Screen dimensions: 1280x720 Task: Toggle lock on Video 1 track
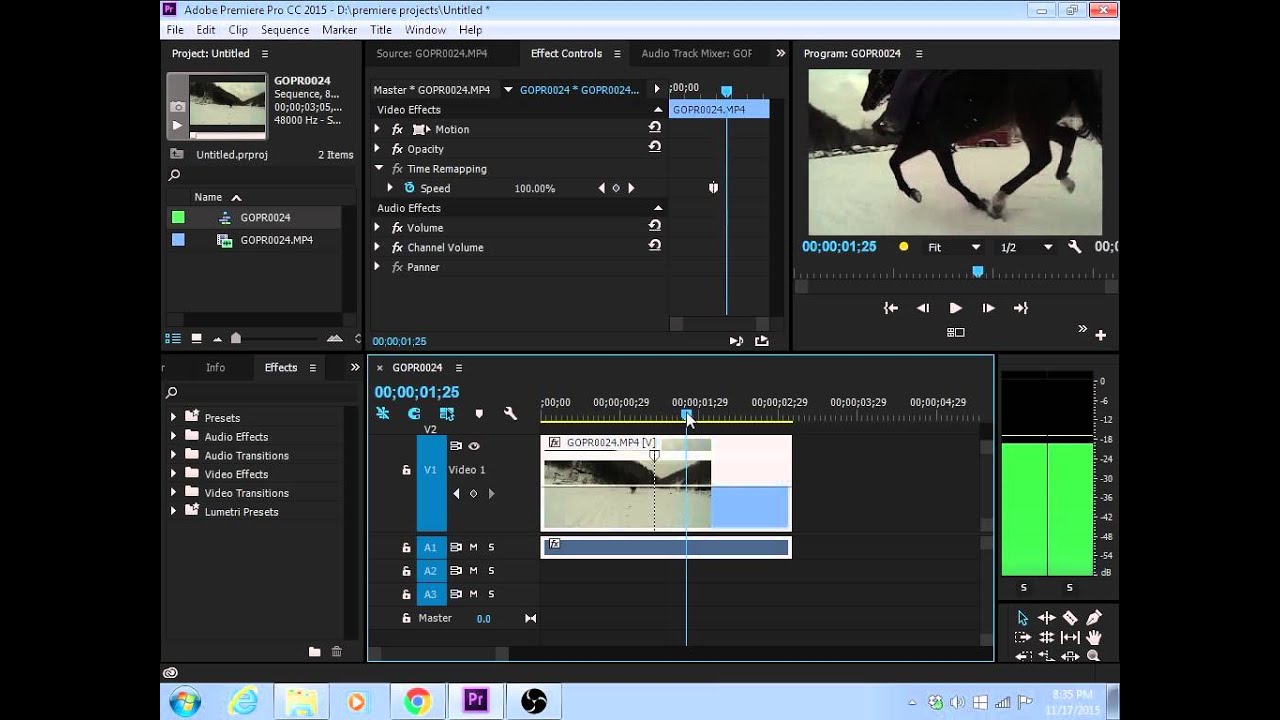coord(406,470)
